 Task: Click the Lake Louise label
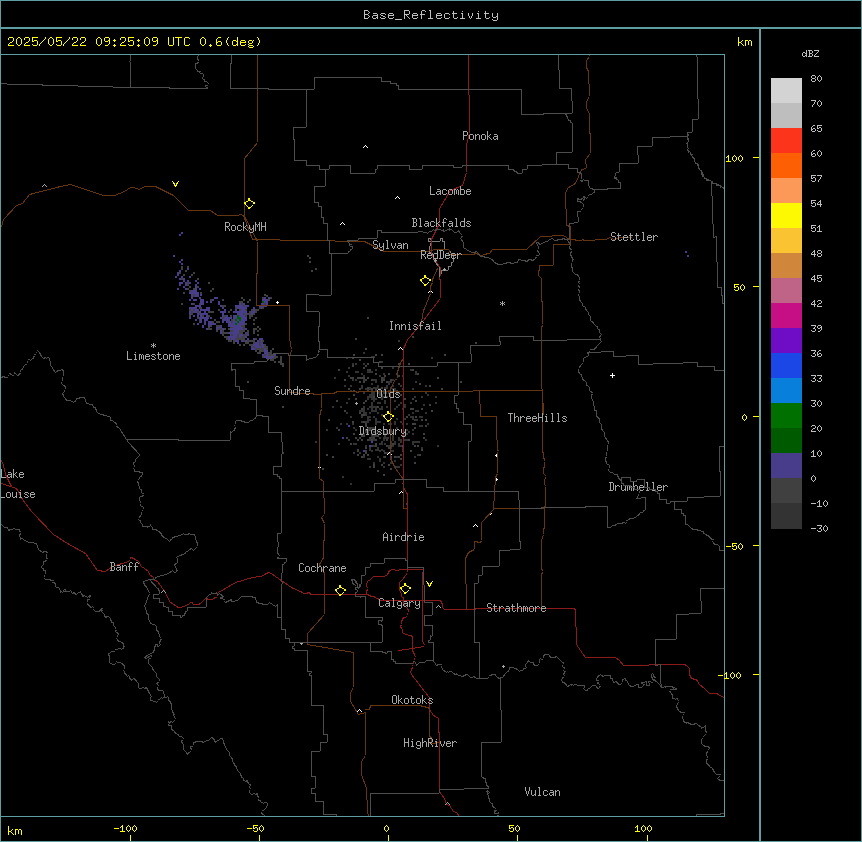coord(17,484)
